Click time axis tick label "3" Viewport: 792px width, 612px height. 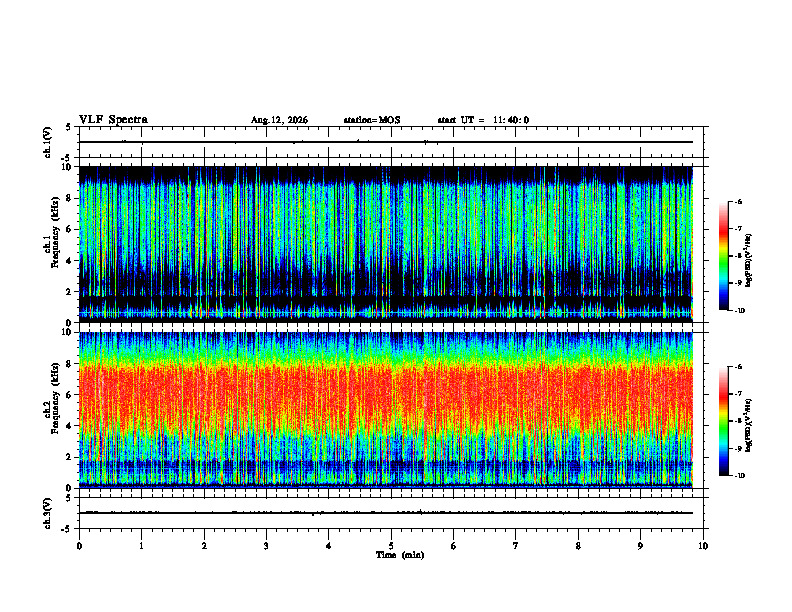266,546
